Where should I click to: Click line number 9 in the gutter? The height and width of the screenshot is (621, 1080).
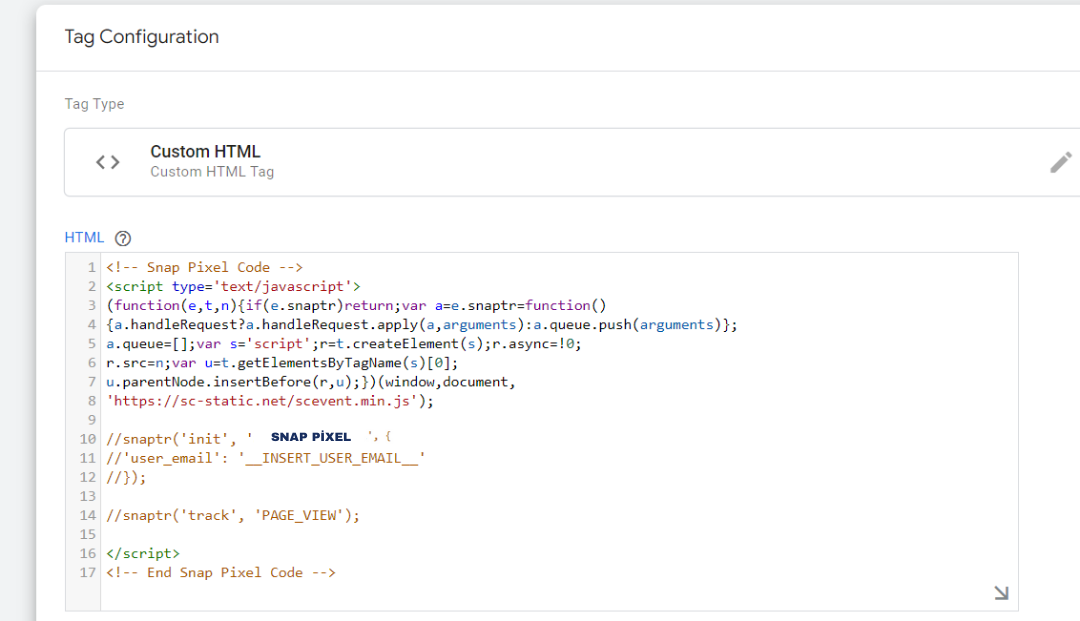pos(92,420)
